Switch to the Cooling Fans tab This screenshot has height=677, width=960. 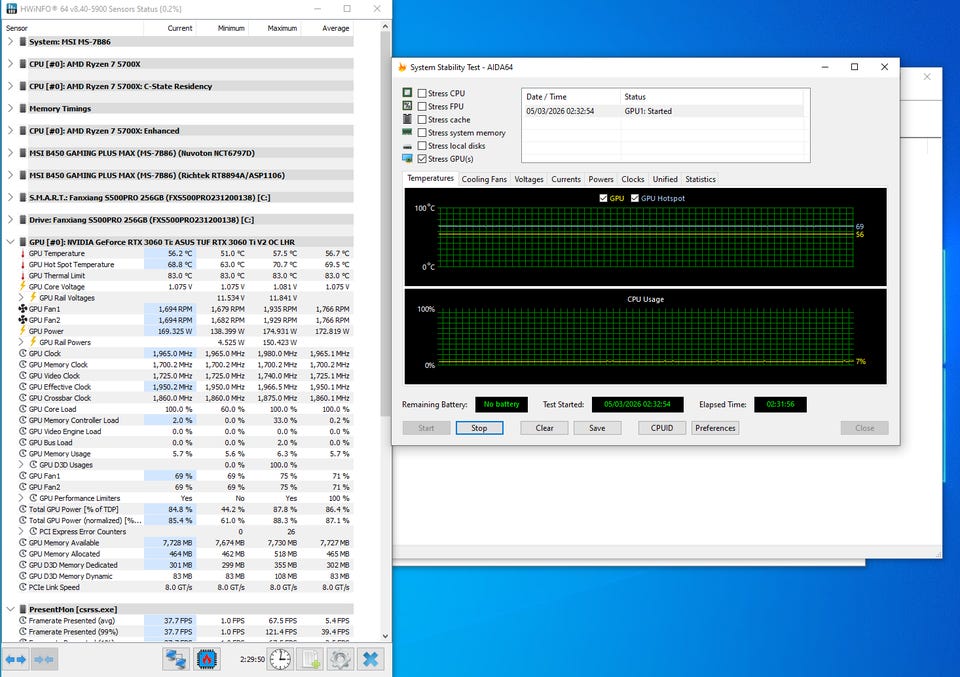pos(484,179)
